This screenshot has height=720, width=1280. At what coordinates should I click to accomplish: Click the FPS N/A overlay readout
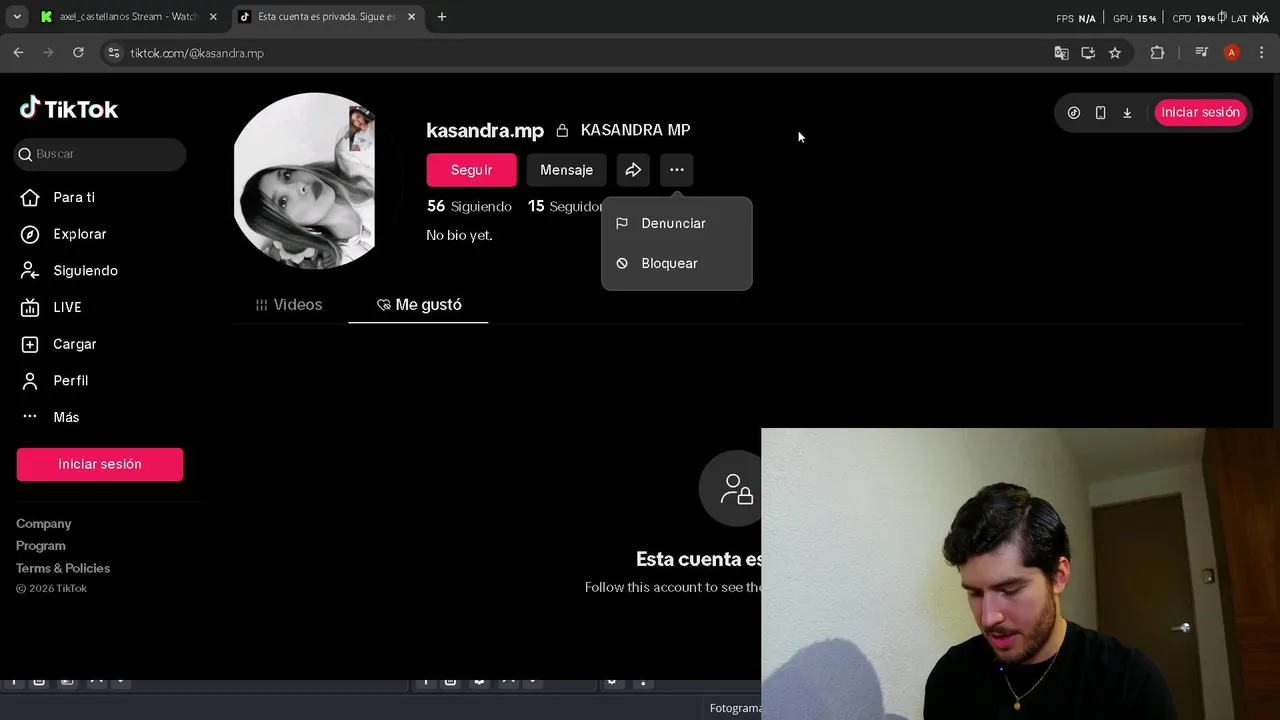pyautogui.click(x=1076, y=18)
